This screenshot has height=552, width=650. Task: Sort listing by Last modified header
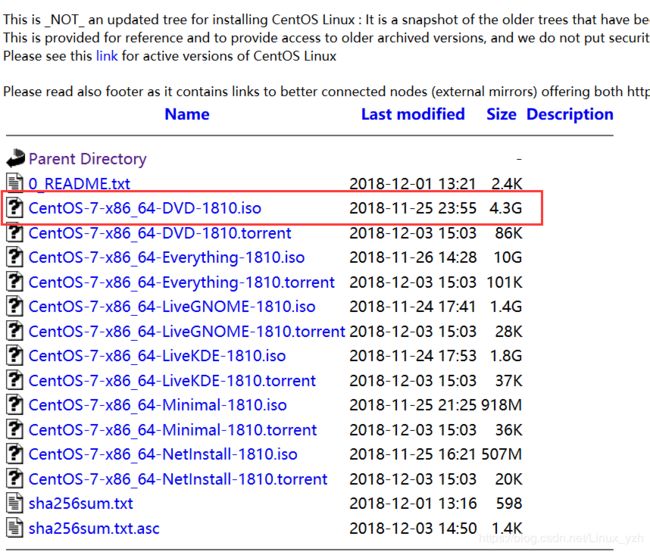click(413, 114)
